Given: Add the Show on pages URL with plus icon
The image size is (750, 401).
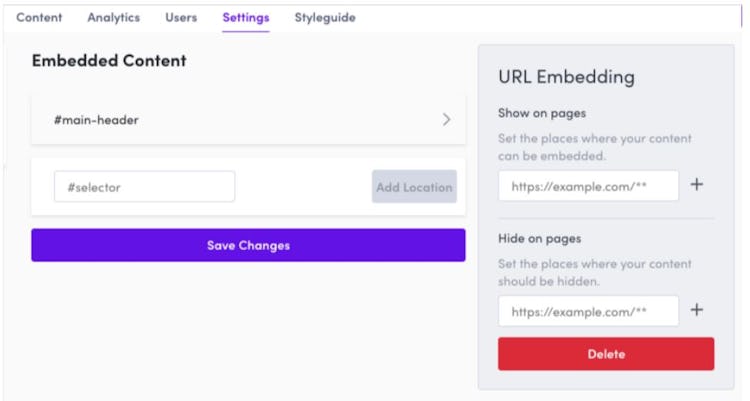Looking at the screenshot, I should (697, 185).
